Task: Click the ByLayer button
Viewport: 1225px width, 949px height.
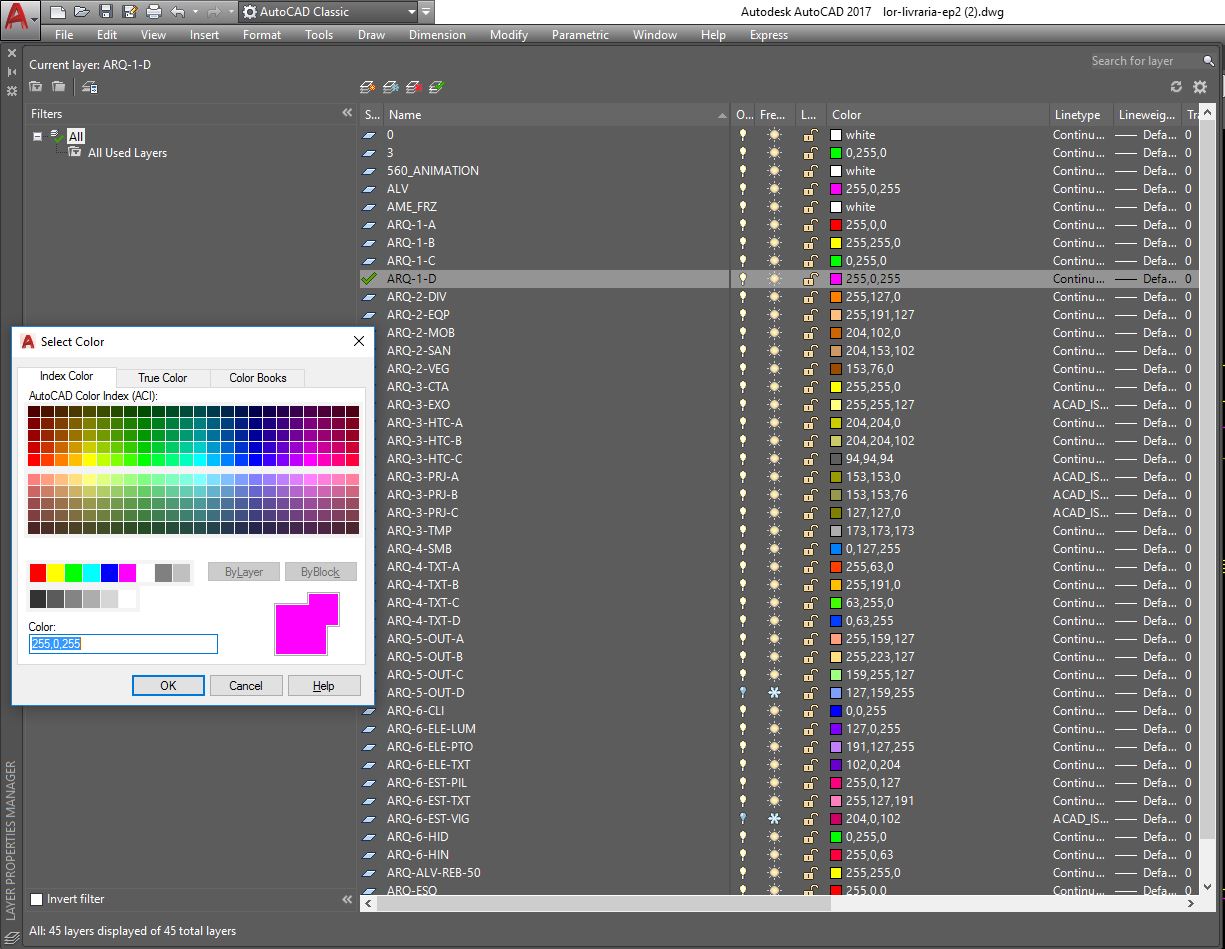Action: tap(244, 571)
